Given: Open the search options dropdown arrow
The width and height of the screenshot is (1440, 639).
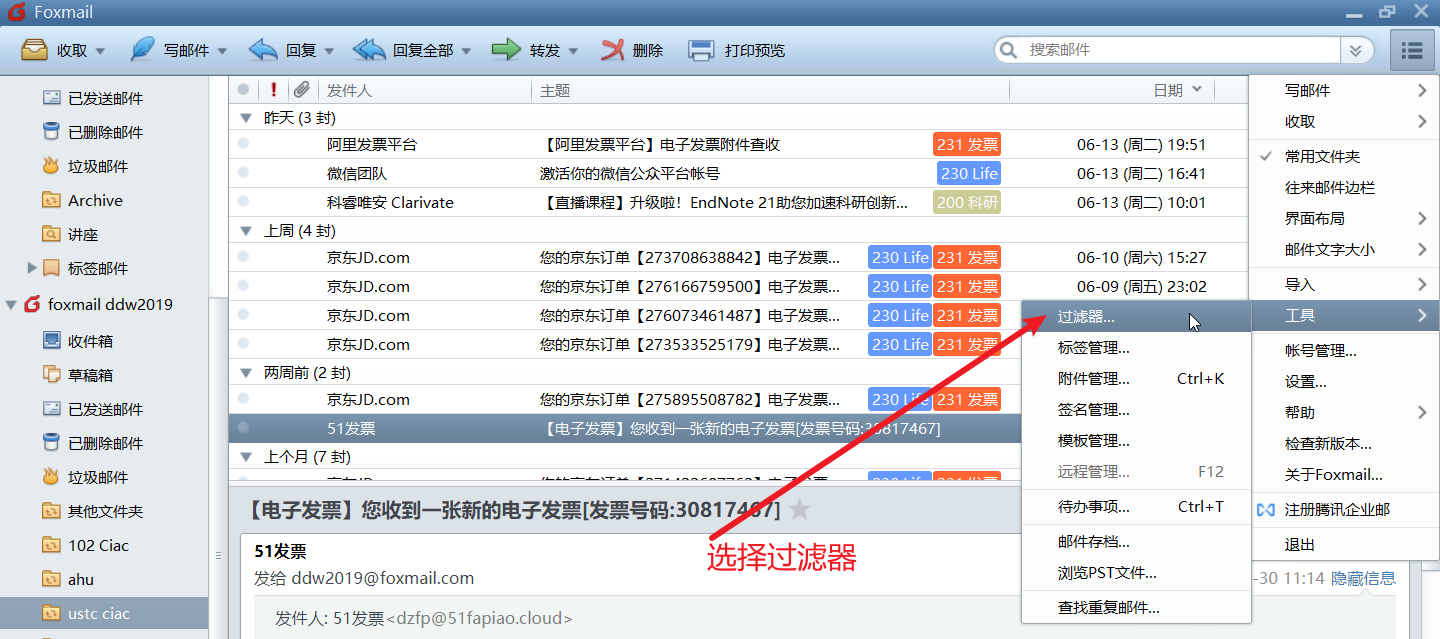Looking at the screenshot, I should [x=1355, y=50].
